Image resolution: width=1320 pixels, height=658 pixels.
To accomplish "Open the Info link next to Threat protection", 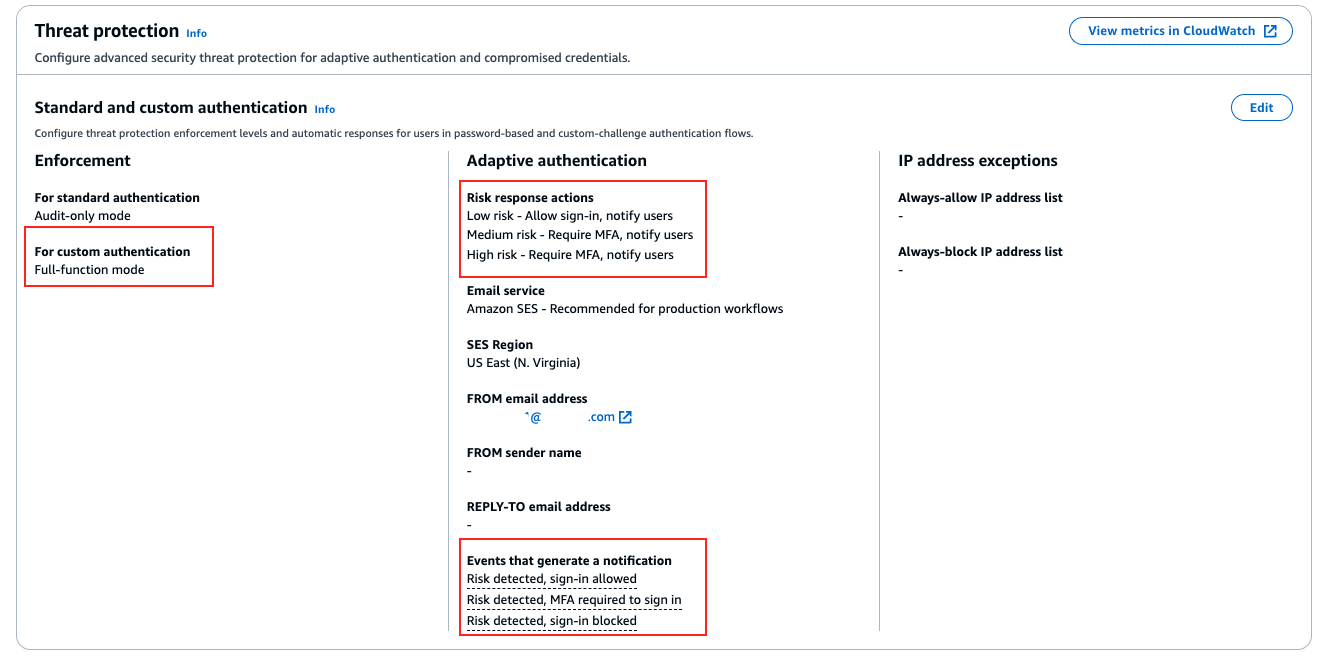I will (x=196, y=33).
